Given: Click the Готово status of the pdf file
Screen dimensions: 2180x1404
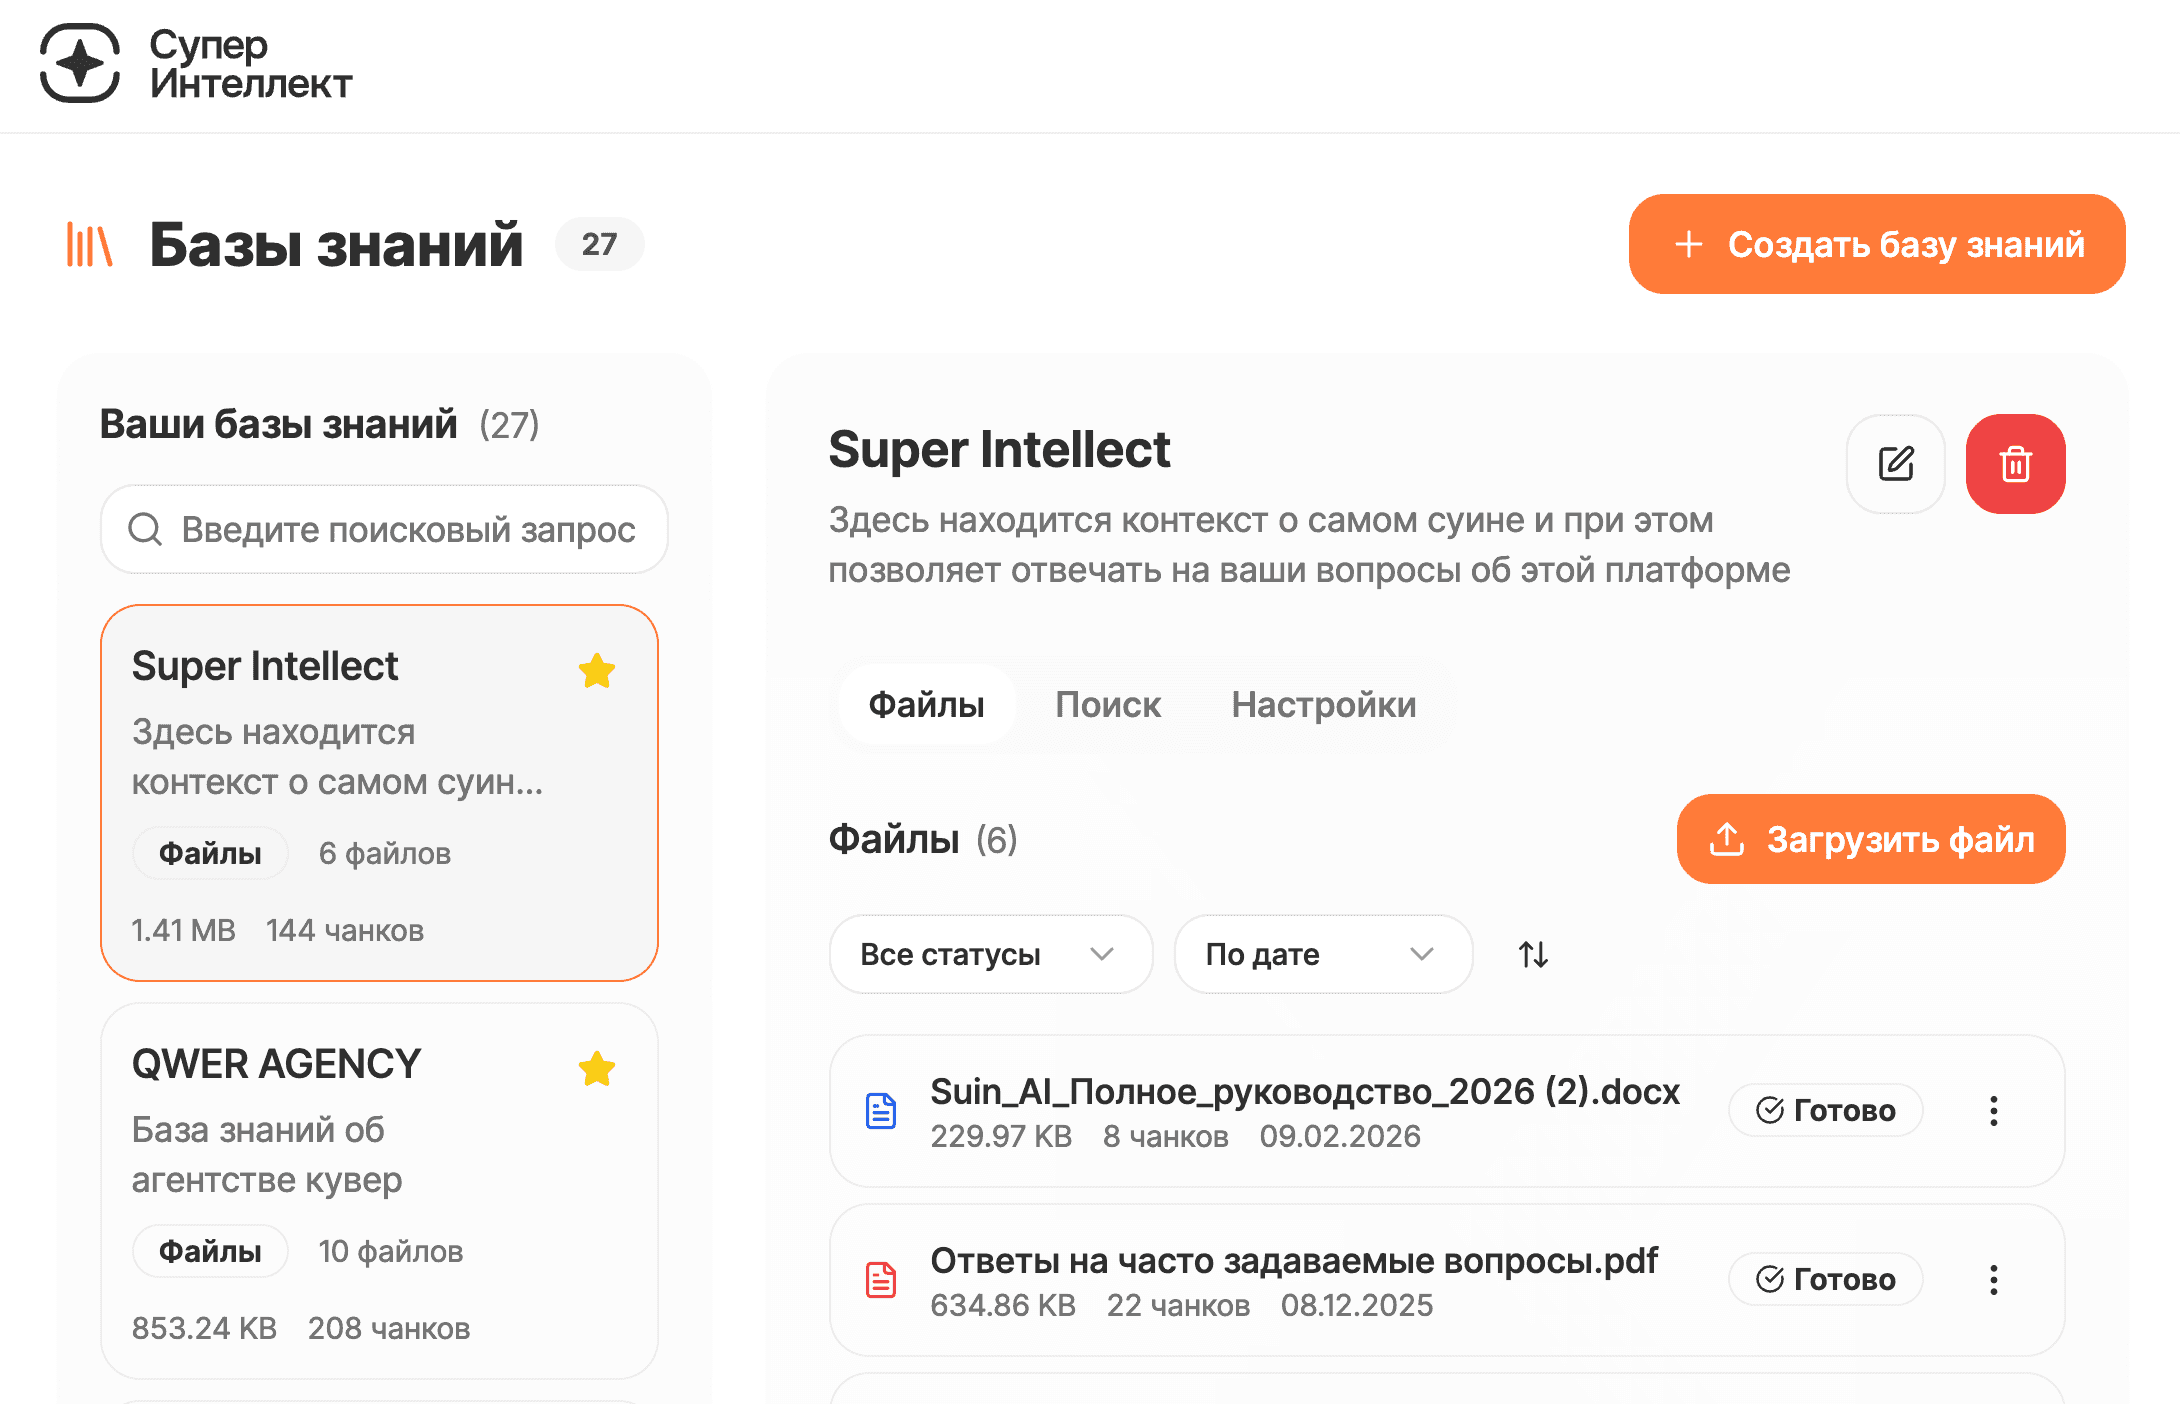Looking at the screenshot, I should coord(1825,1279).
